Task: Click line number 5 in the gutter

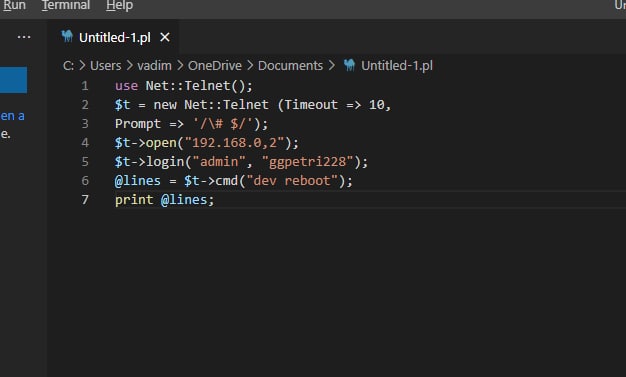Action: click(x=85, y=162)
